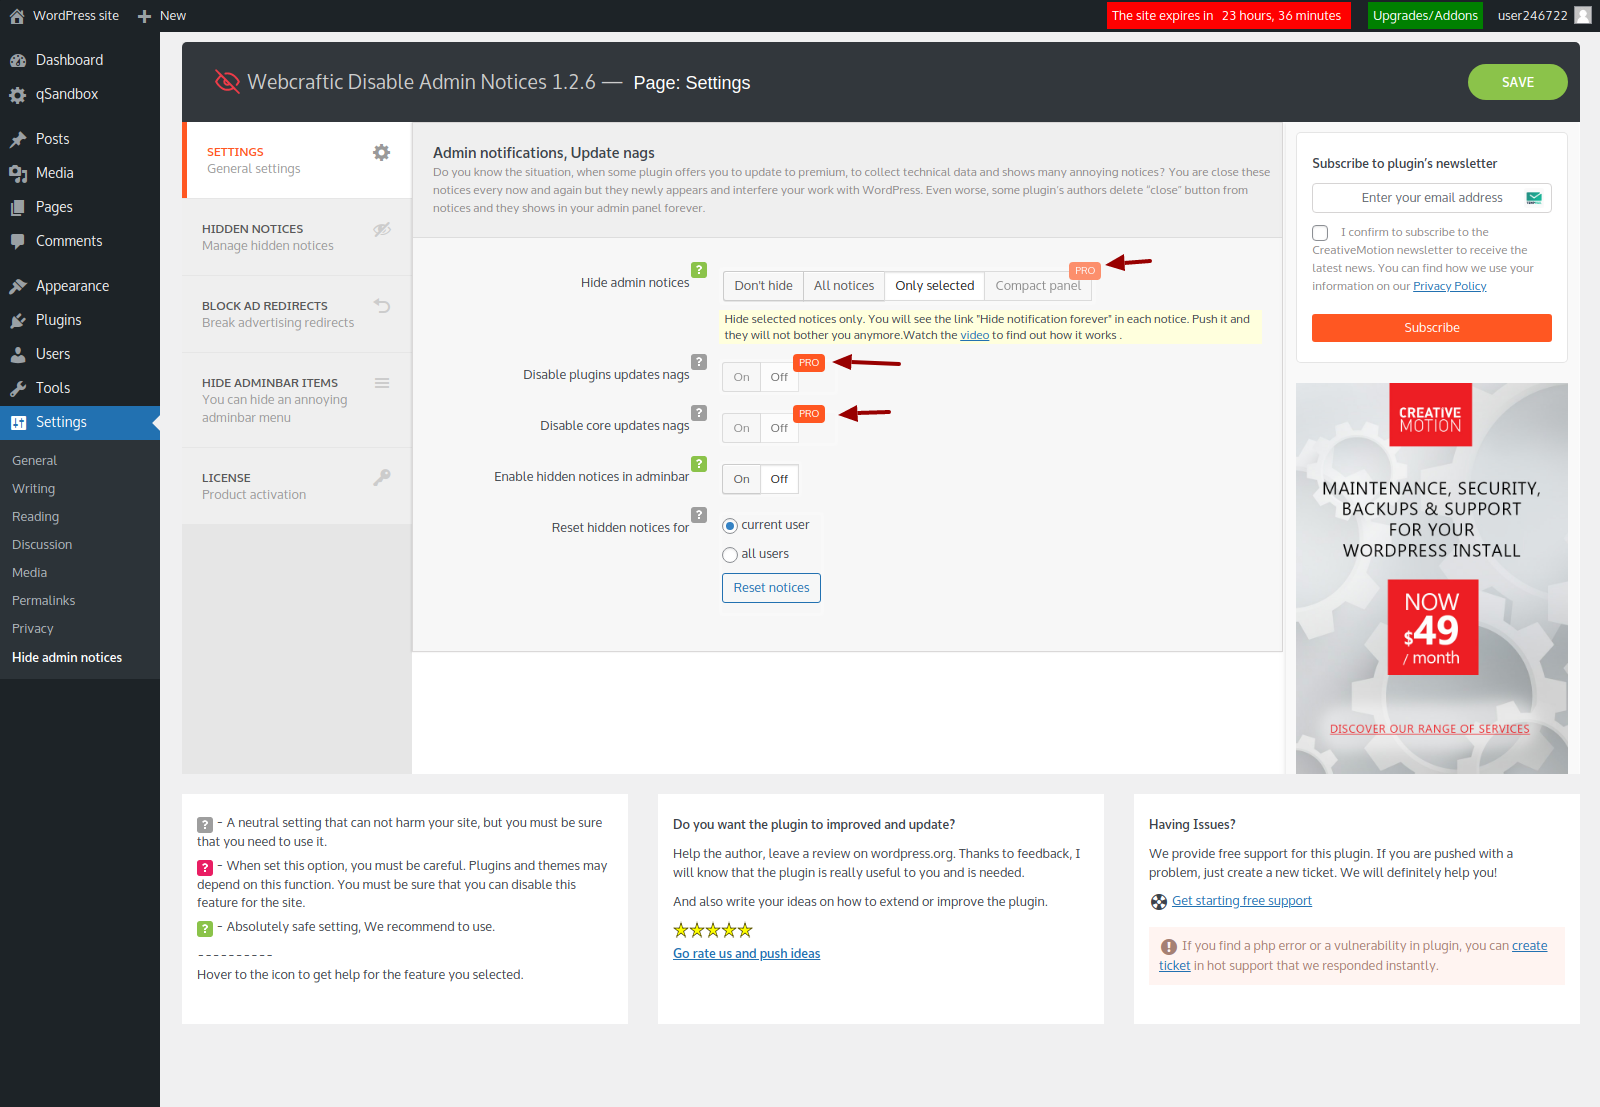Click the key icon on the LICENSE tab
The image size is (1600, 1107).
pyautogui.click(x=382, y=478)
